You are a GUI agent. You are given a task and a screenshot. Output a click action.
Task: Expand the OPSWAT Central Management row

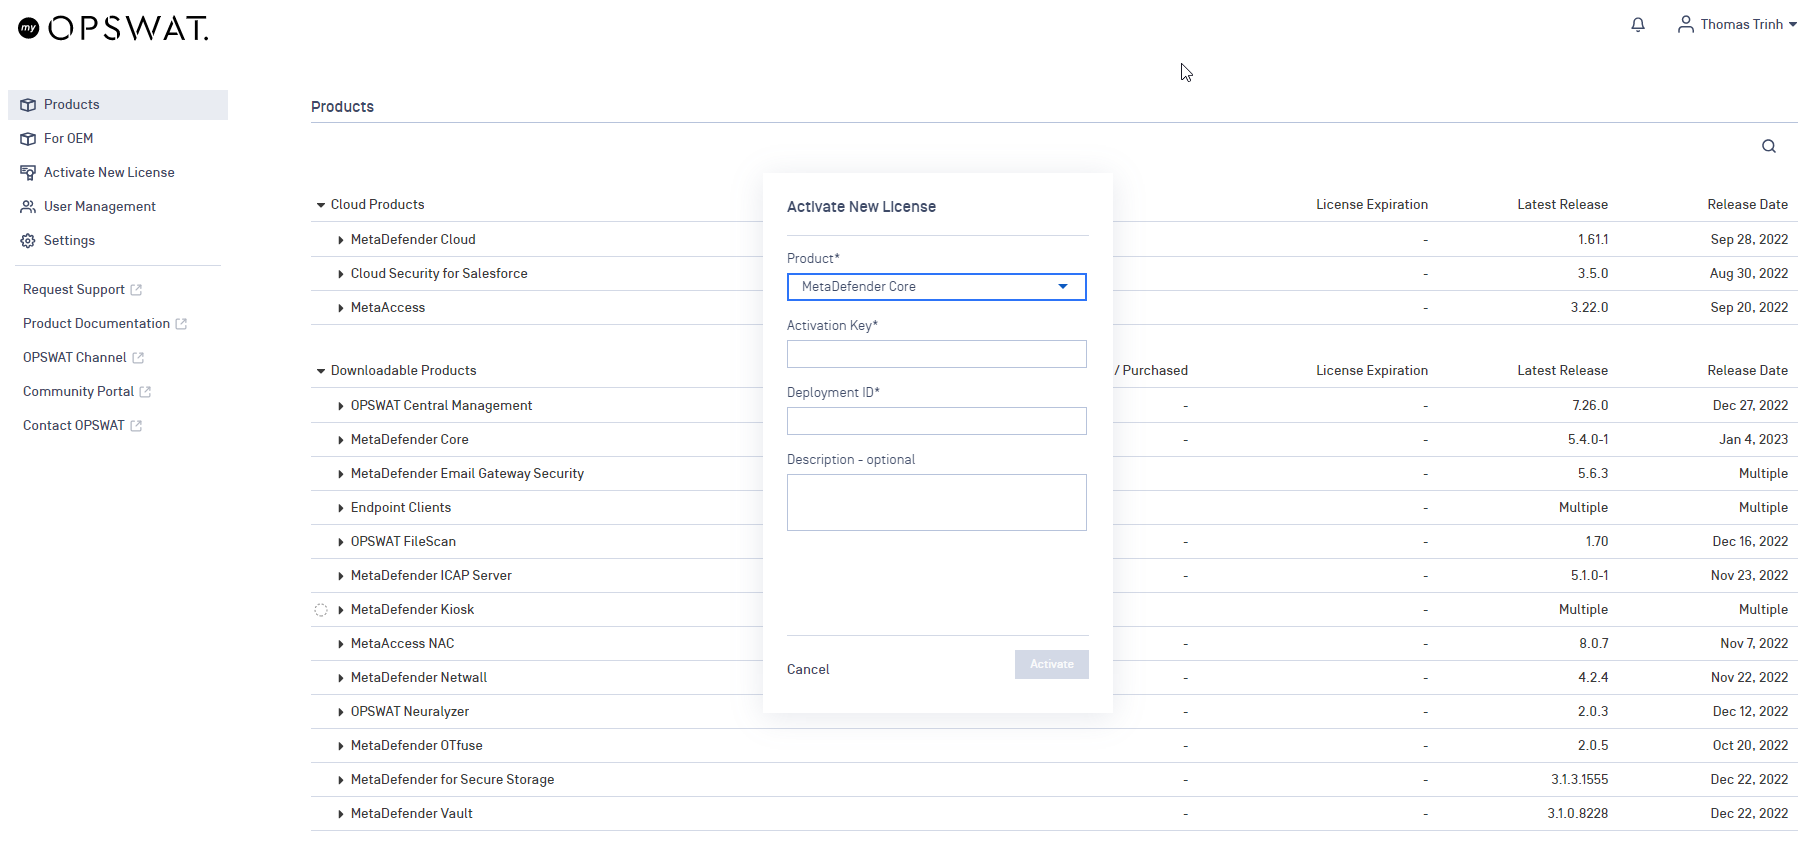(341, 406)
